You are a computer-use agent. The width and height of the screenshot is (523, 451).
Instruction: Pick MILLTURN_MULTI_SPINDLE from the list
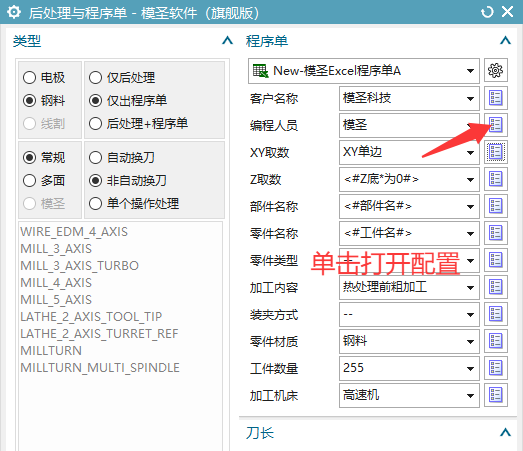(x=100, y=368)
